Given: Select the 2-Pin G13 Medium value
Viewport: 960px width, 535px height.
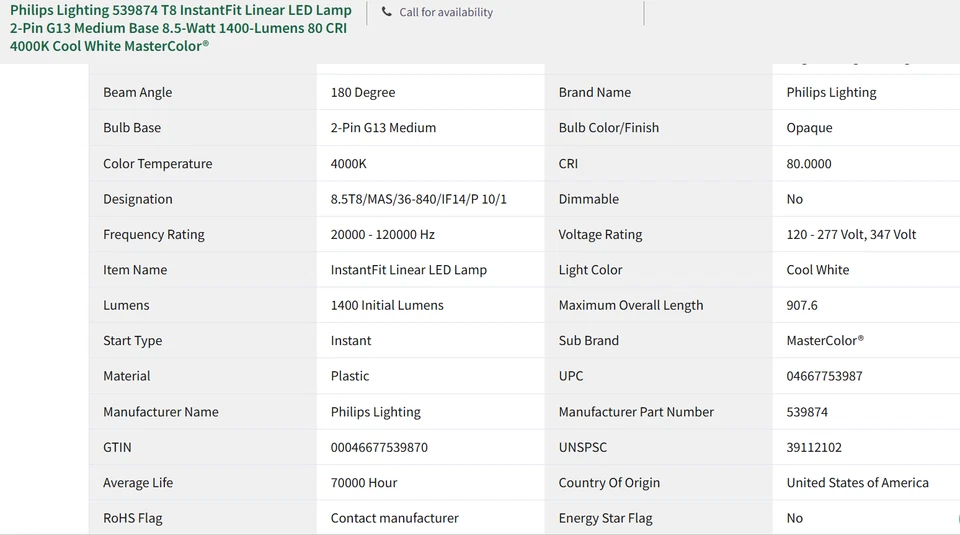Looking at the screenshot, I should (x=383, y=128).
